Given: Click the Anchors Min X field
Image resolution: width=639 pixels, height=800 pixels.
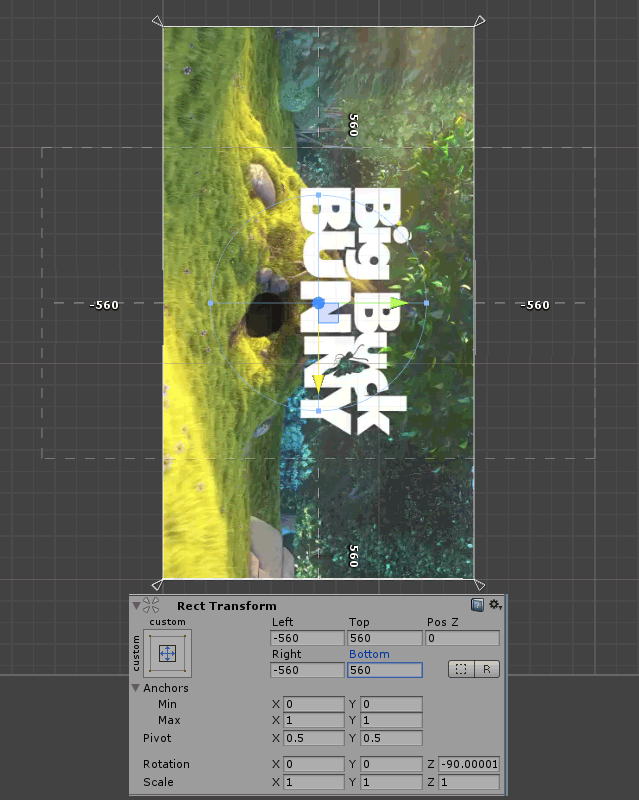Looking at the screenshot, I should tap(314, 704).
